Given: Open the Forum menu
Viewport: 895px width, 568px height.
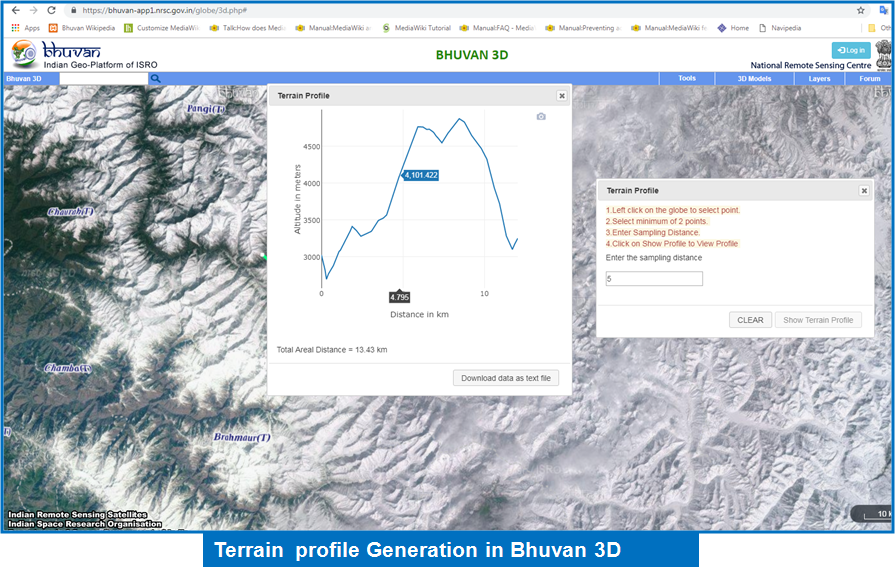Looking at the screenshot, I should (869, 79).
